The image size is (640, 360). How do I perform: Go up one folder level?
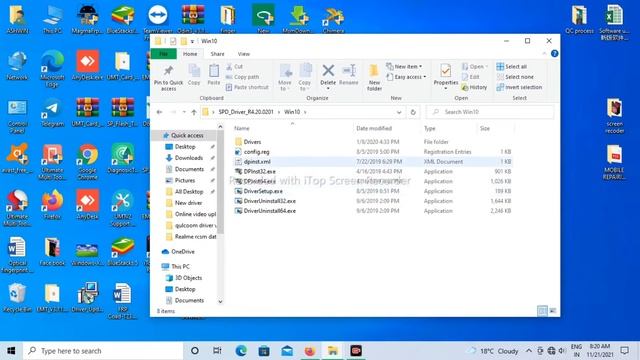[194, 112]
